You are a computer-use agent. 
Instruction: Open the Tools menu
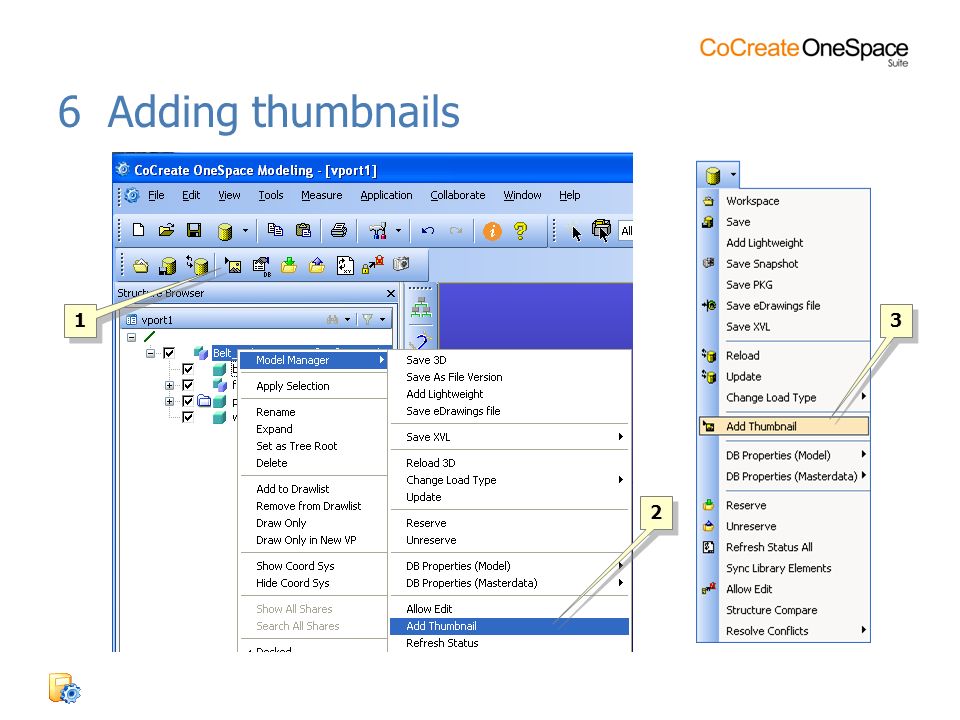tap(271, 195)
